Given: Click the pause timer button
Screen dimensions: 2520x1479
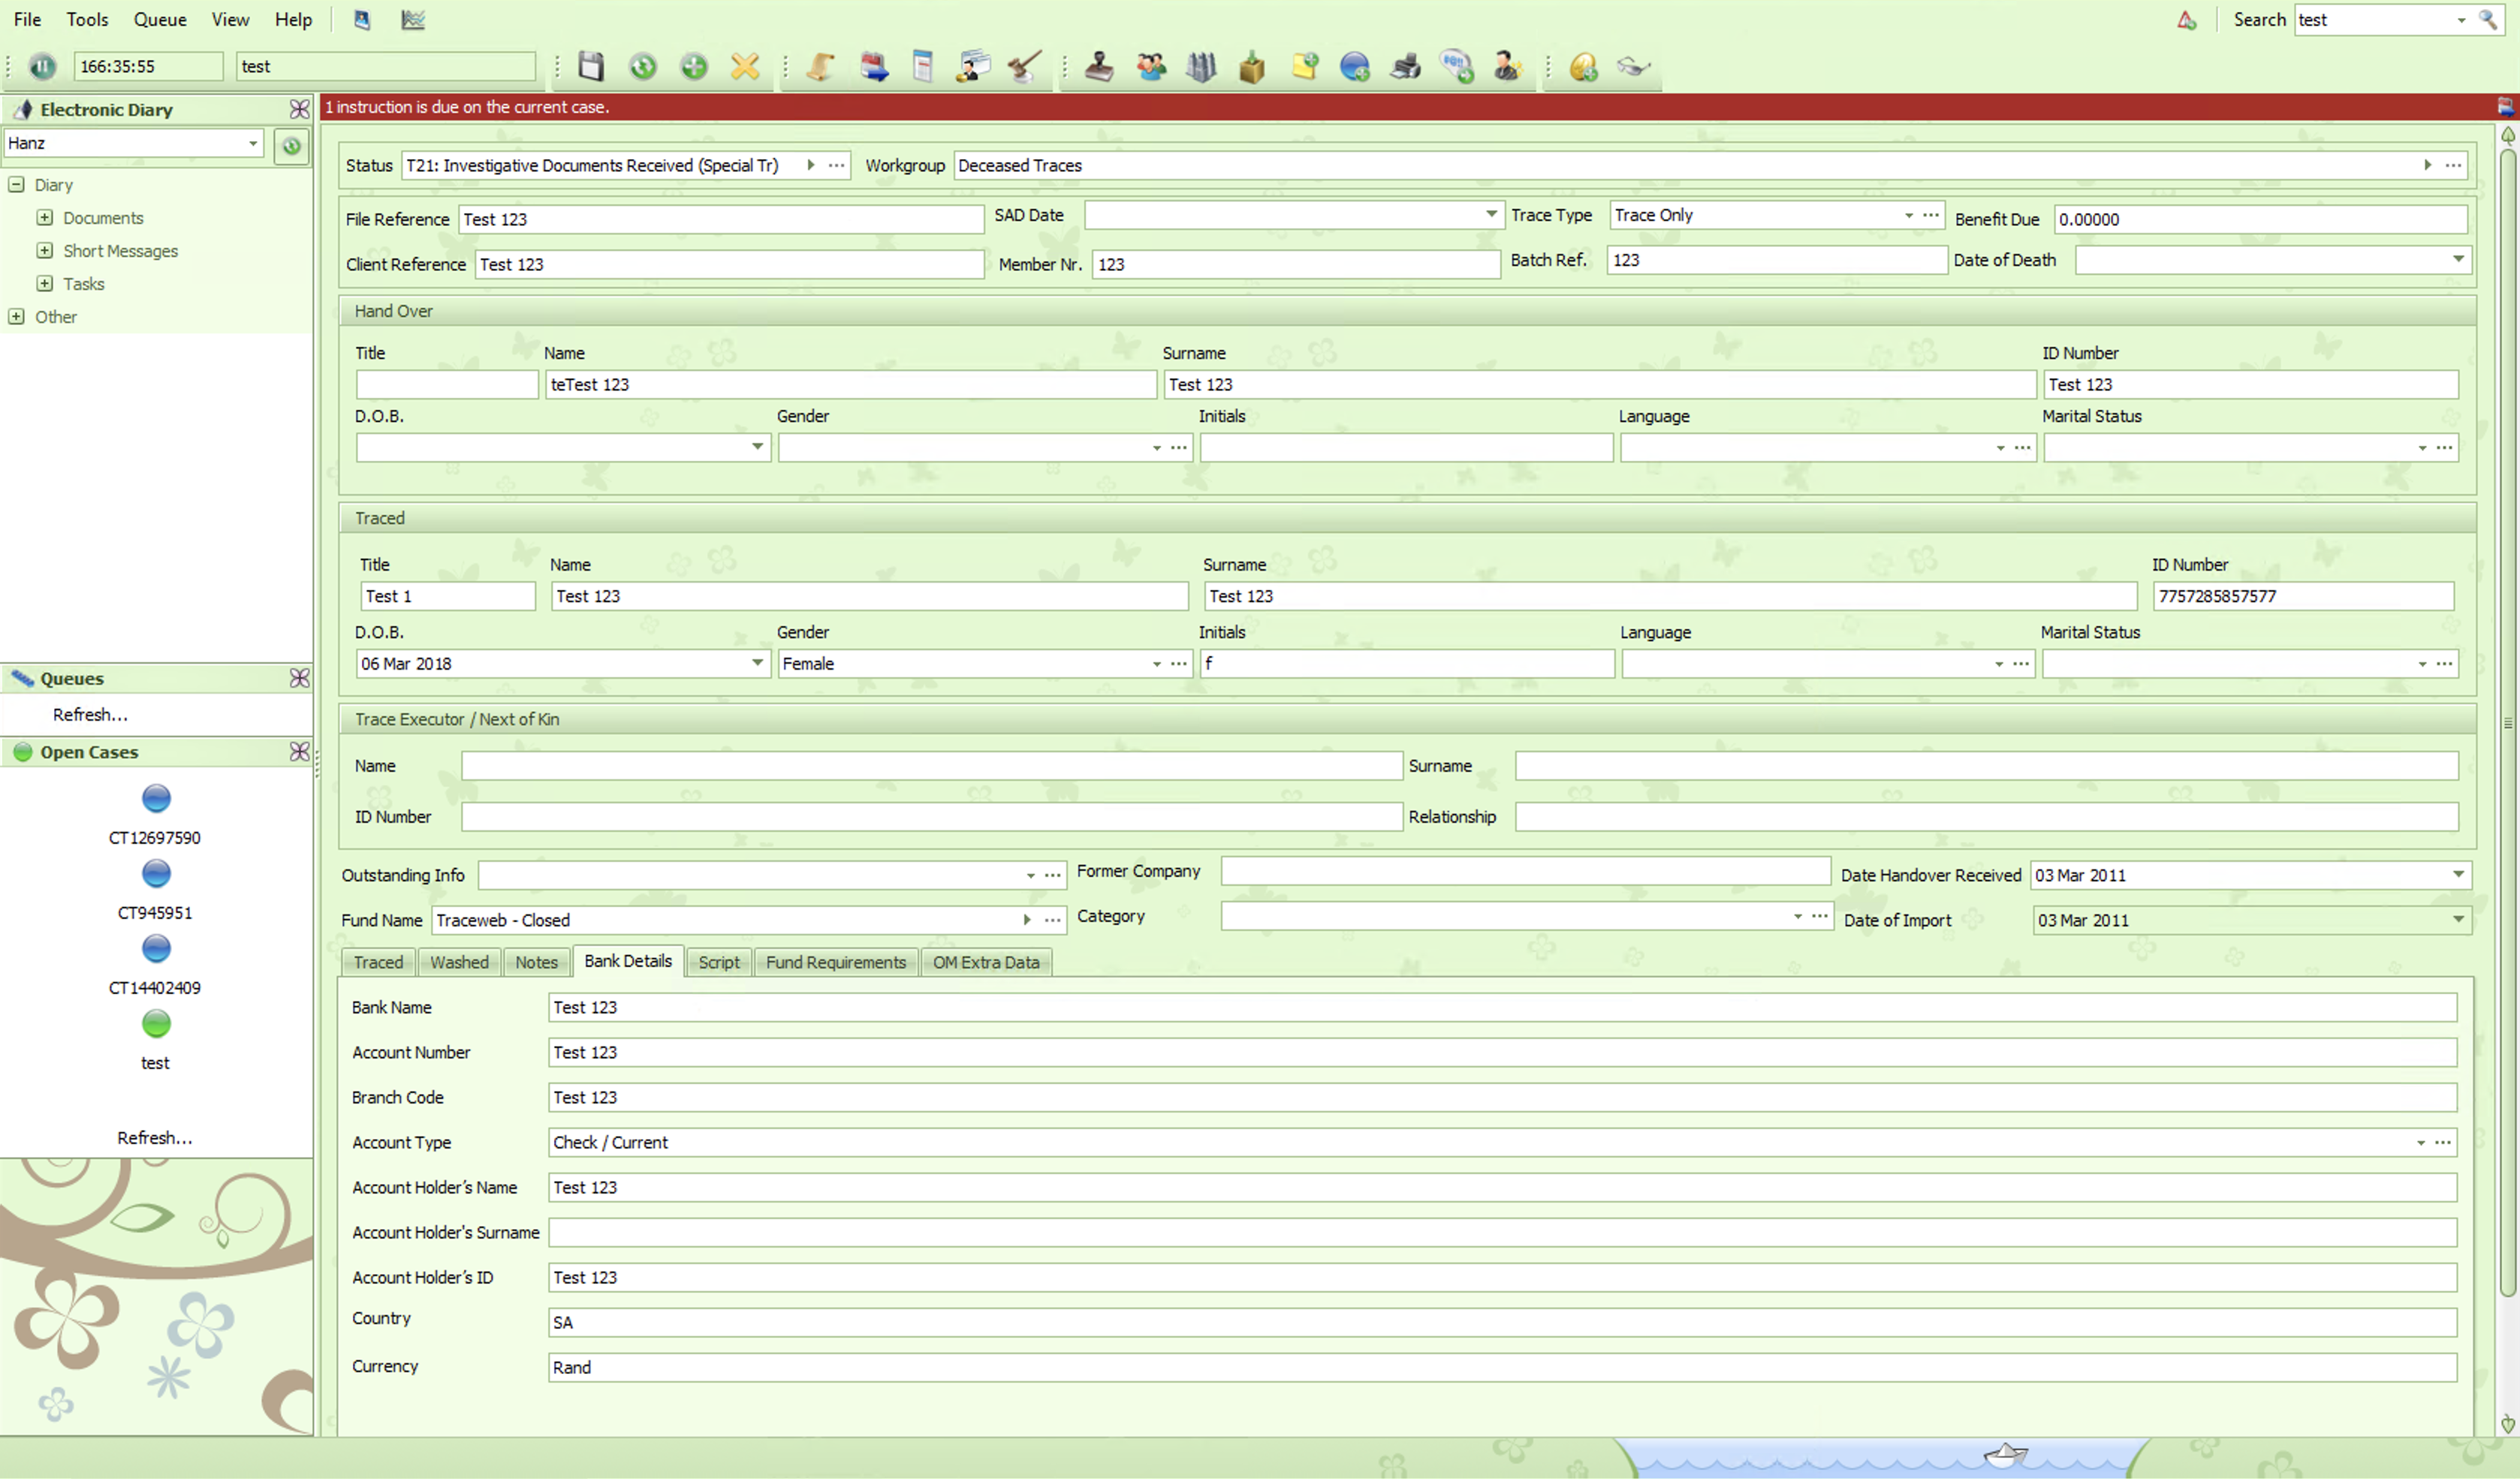Looking at the screenshot, I should (42, 67).
